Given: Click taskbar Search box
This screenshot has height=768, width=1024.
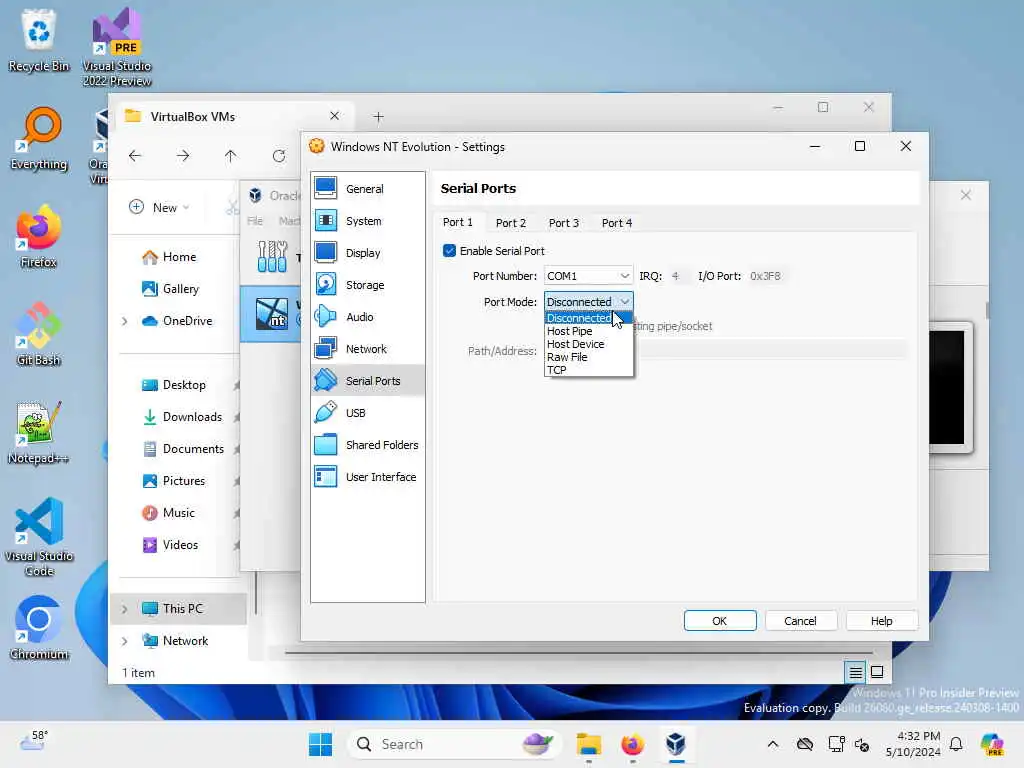Looking at the screenshot, I should point(454,744).
